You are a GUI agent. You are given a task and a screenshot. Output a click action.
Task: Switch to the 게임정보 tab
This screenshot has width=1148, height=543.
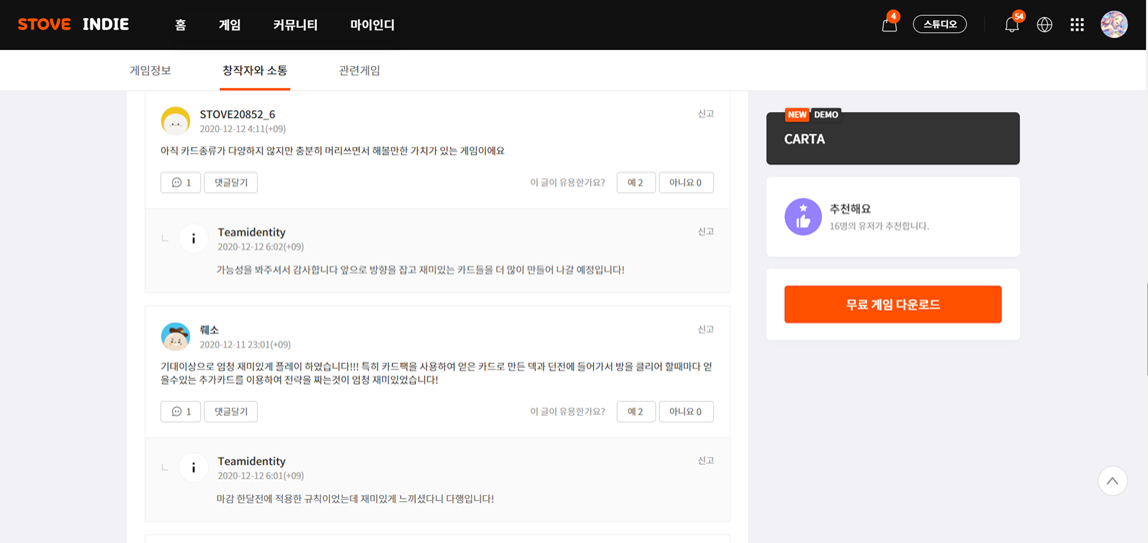(150, 71)
